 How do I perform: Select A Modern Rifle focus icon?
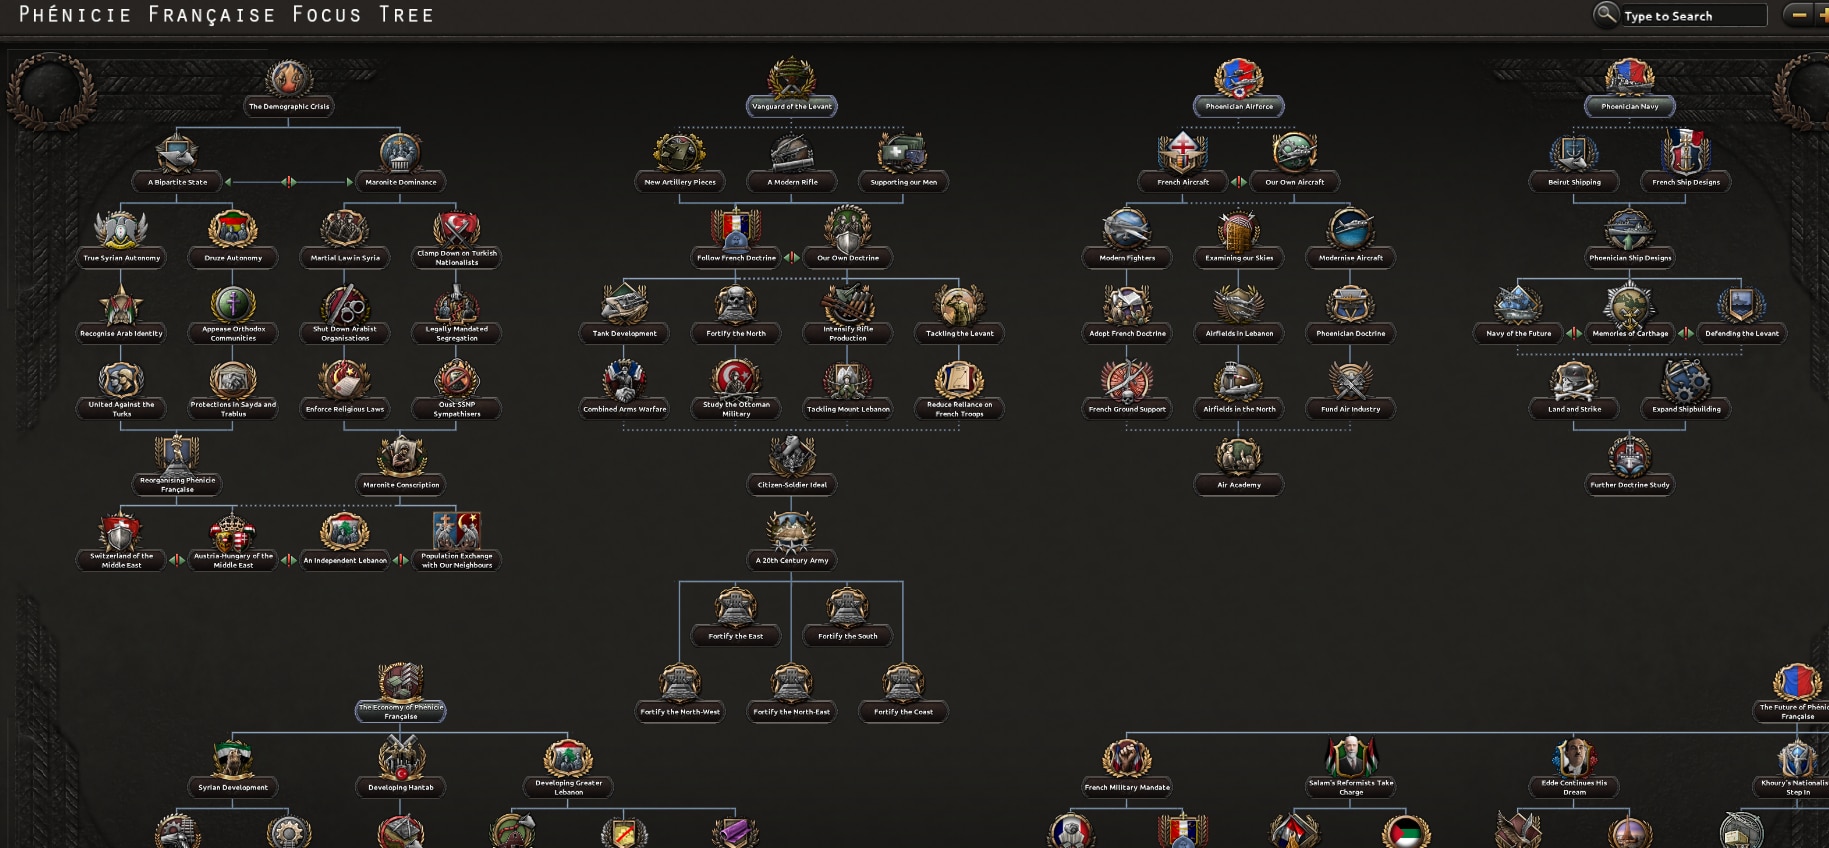click(x=792, y=153)
